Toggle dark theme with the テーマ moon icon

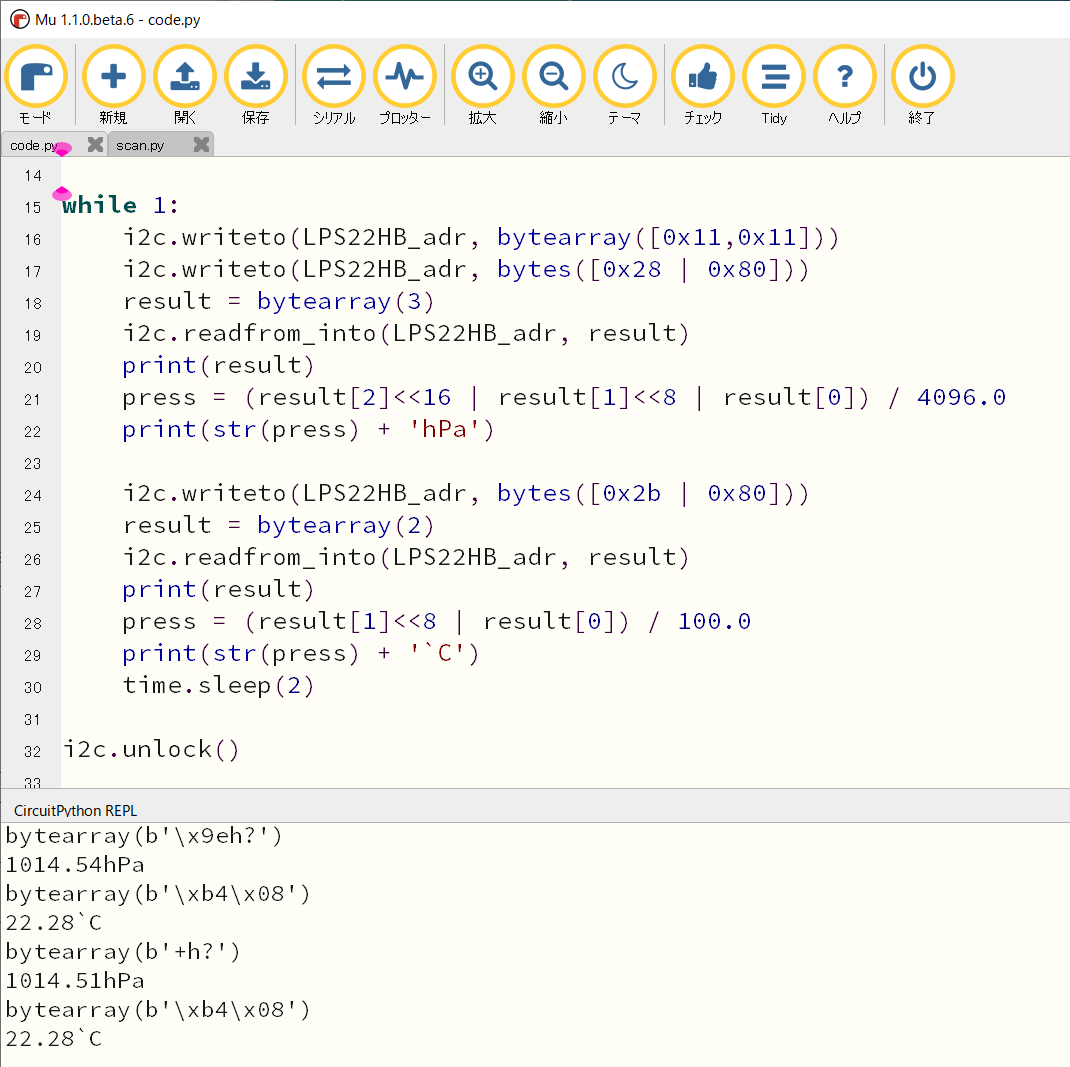[x=625, y=76]
